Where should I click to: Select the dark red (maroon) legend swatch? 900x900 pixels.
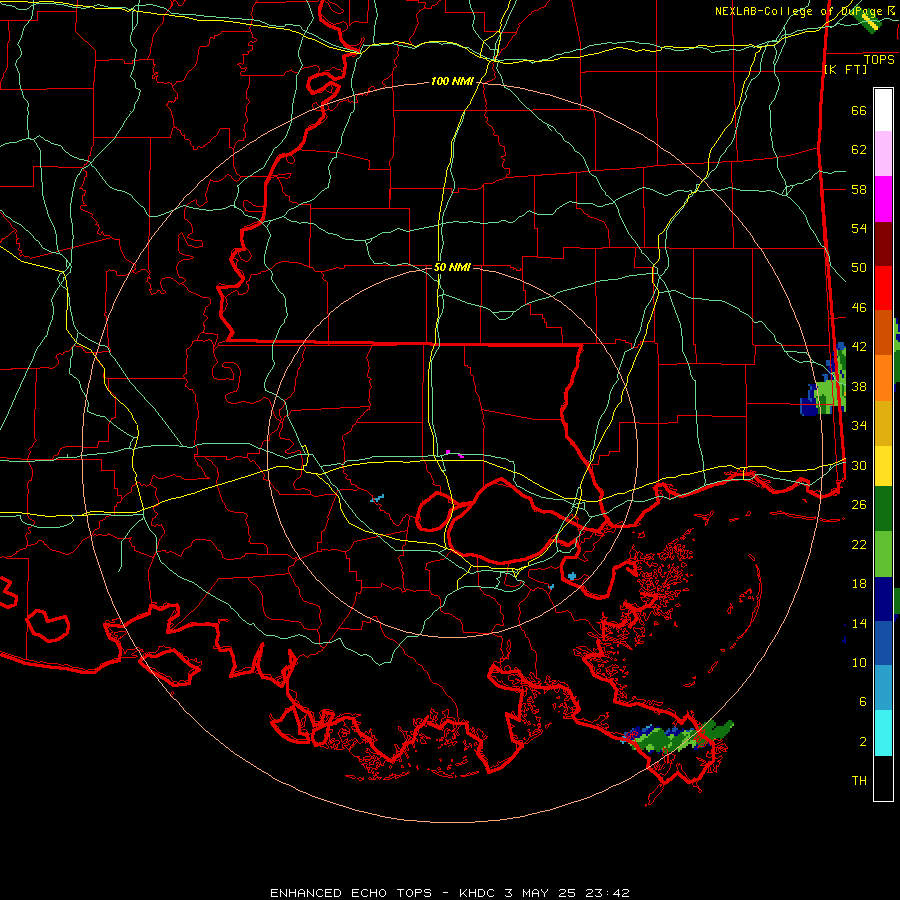click(x=883, y=244)
